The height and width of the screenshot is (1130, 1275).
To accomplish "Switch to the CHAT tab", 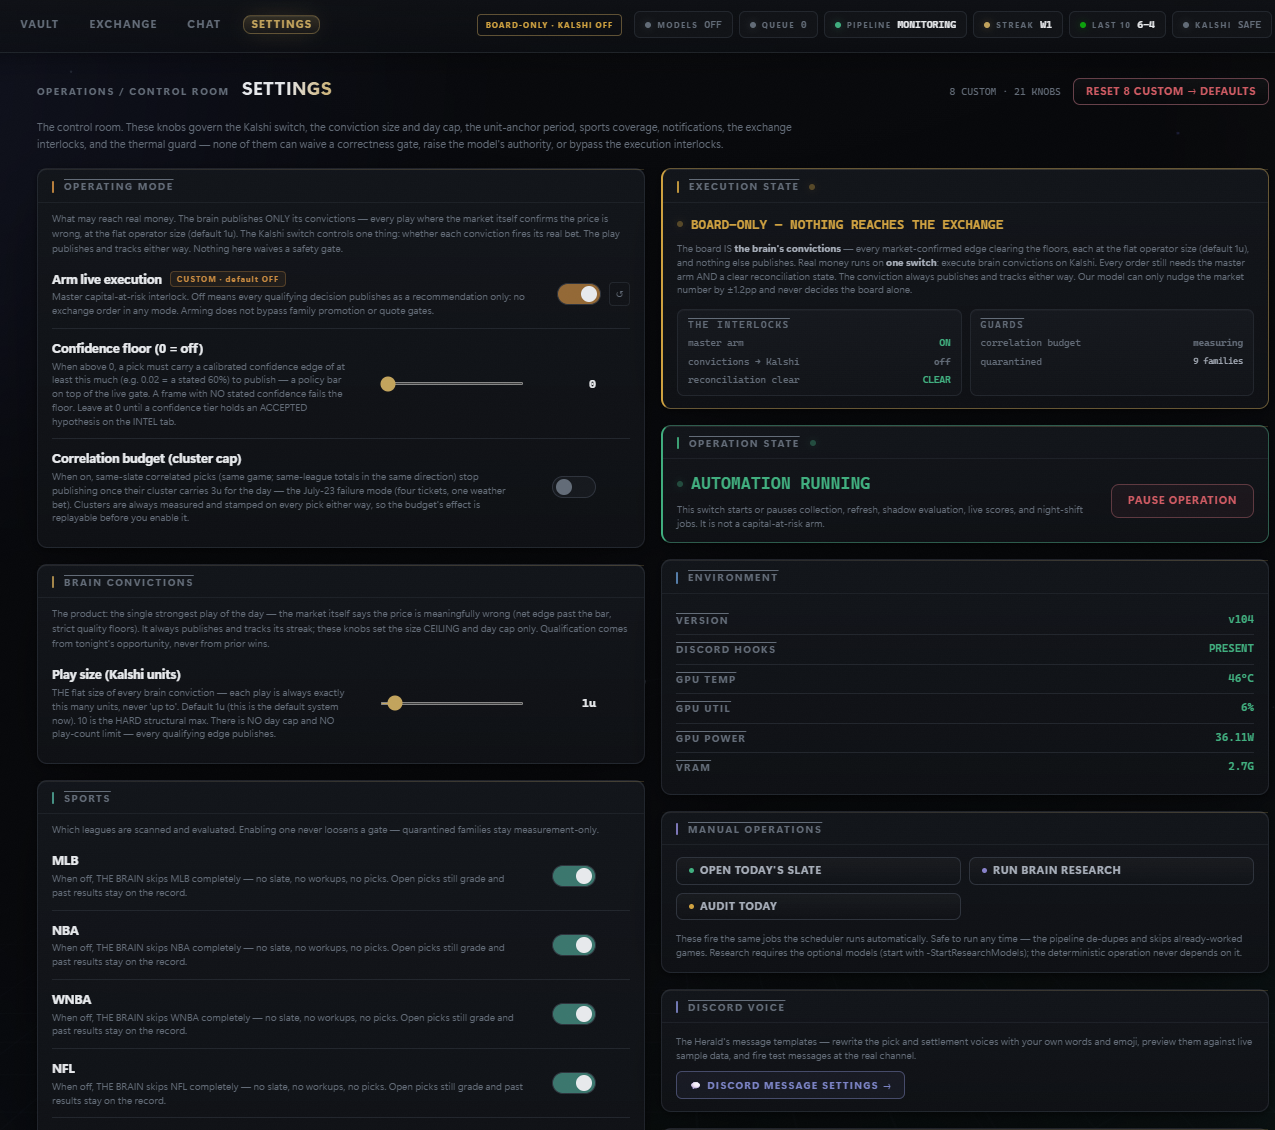I will (x=204, y=24).
